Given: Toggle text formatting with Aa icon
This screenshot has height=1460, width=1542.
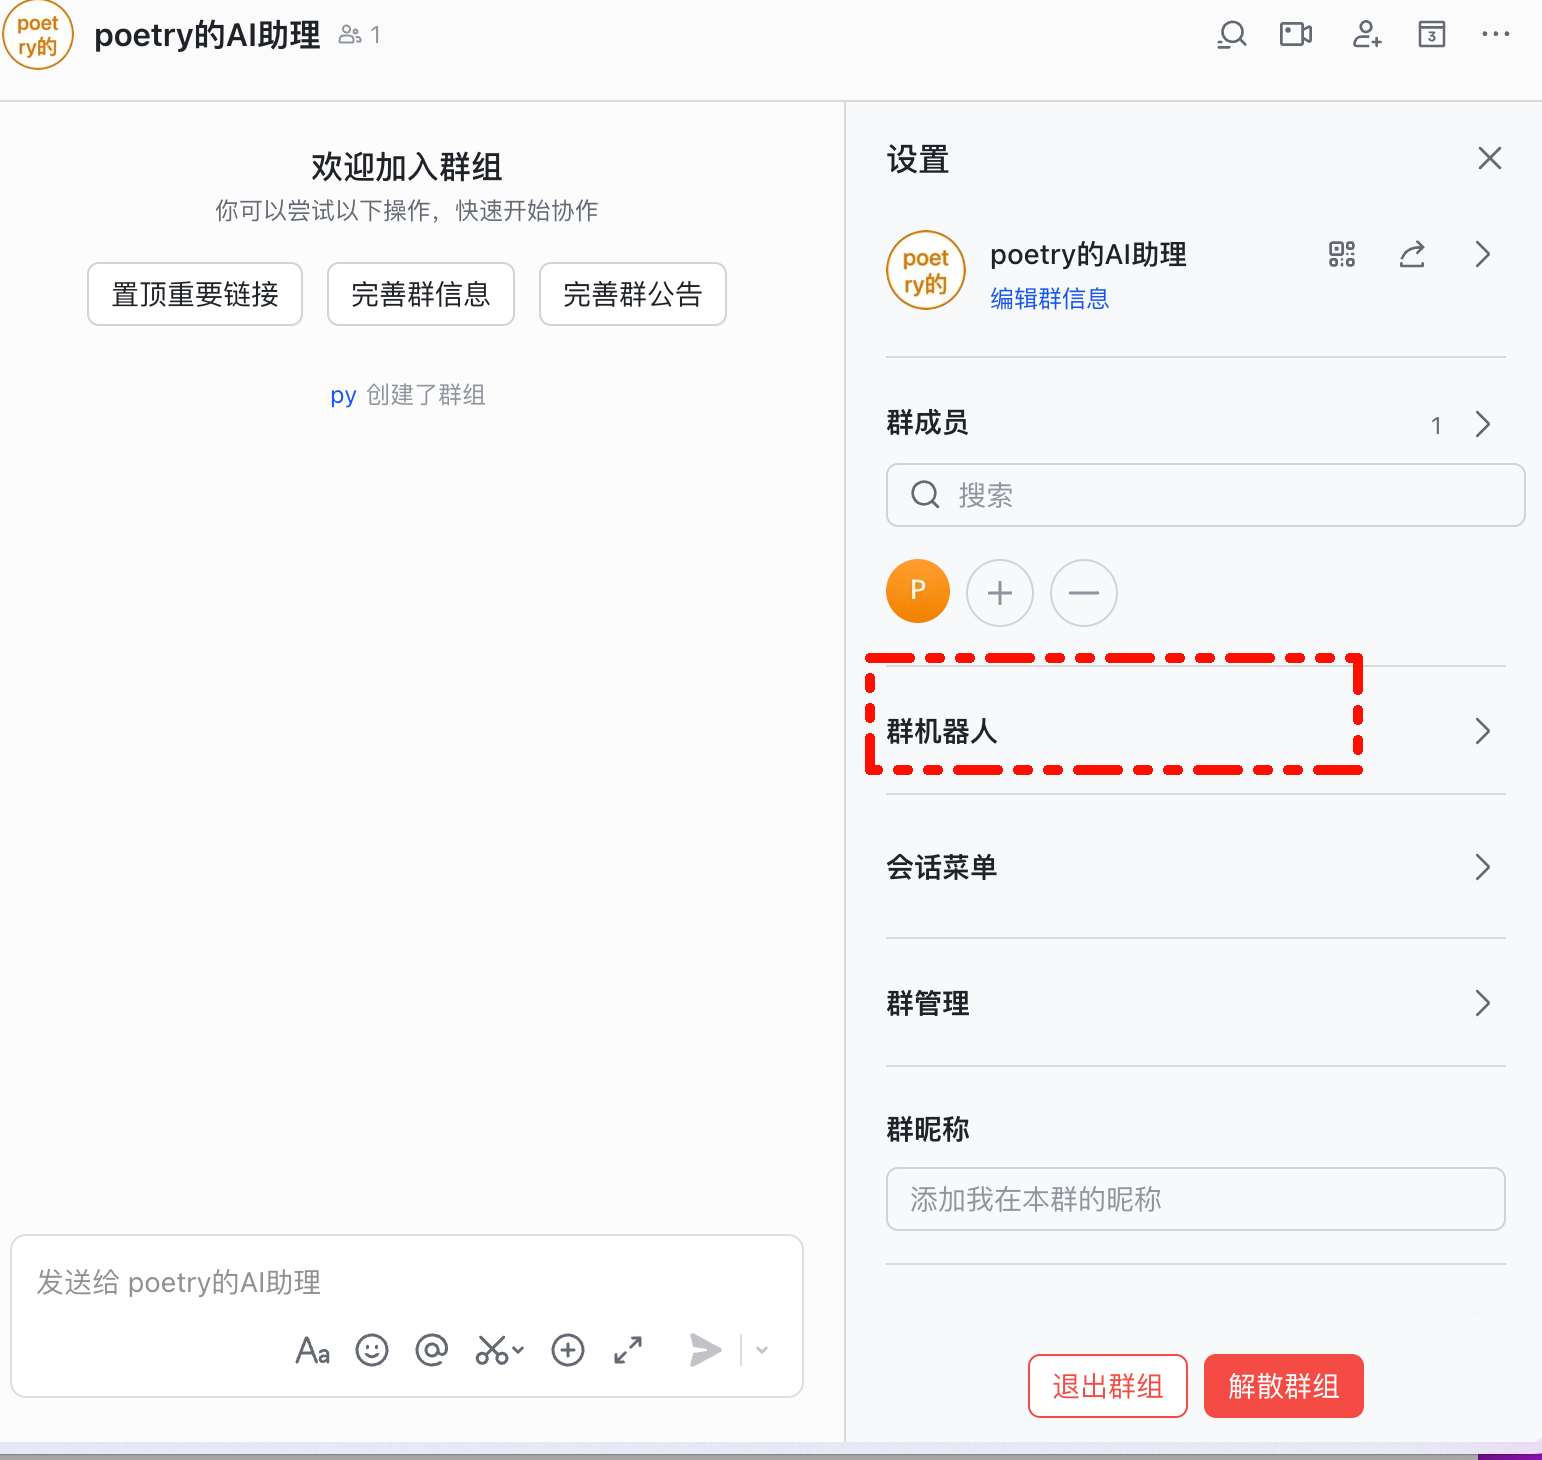Looking at the screenshot, I should [312, 1350].
